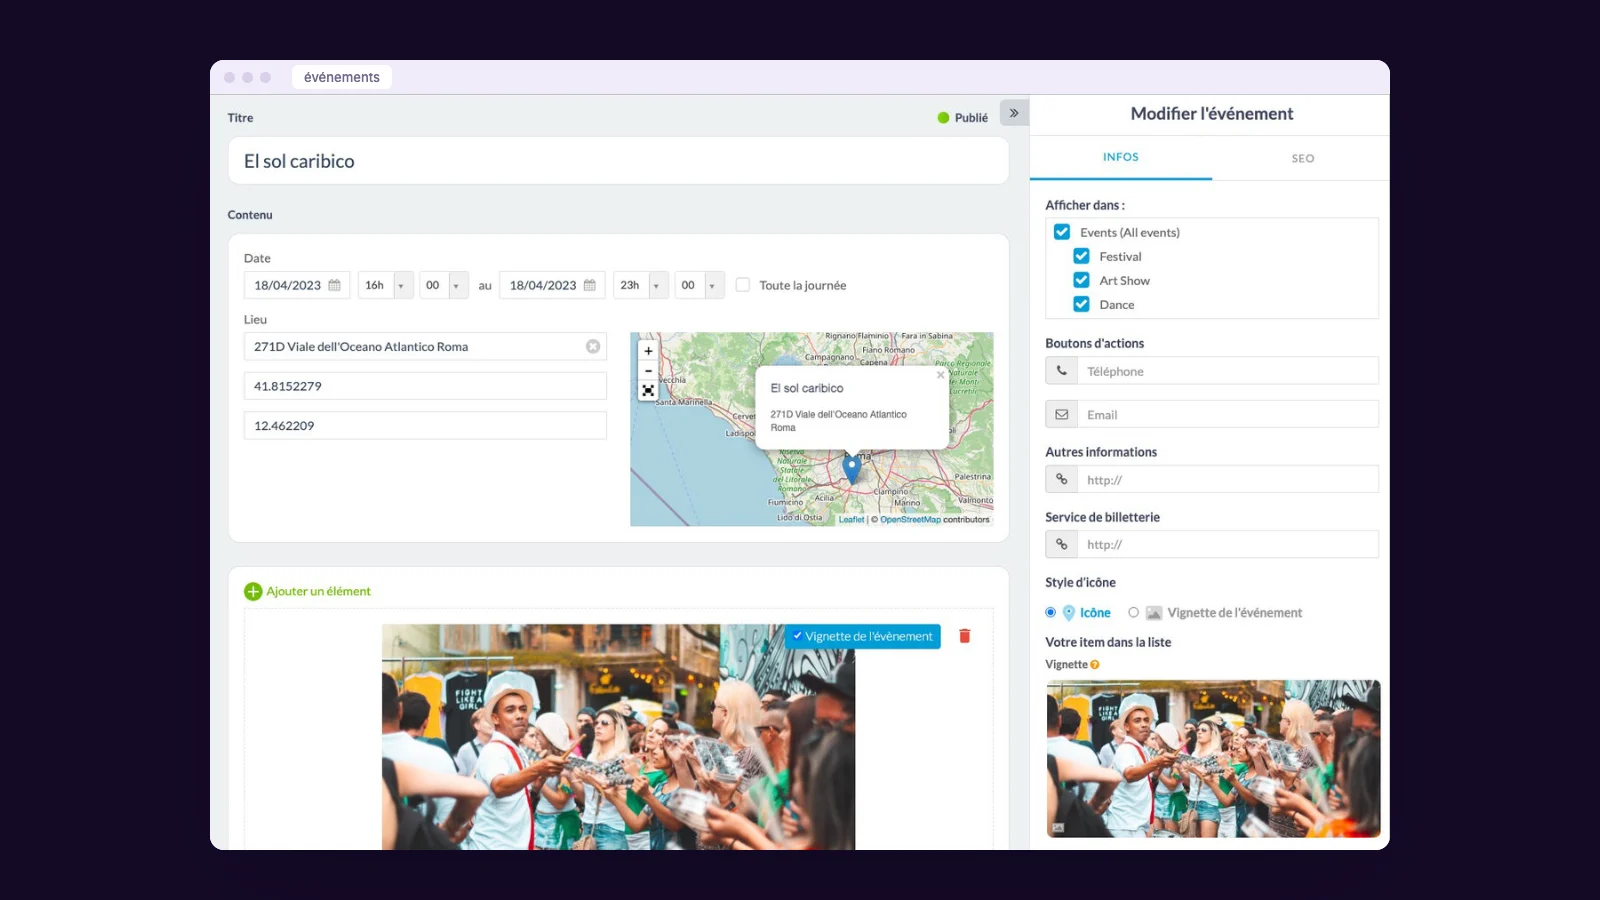1600x900 pixels.
Task: Open the Leaflet link on map
Action: pyautogui.click(x=851, y=519)
